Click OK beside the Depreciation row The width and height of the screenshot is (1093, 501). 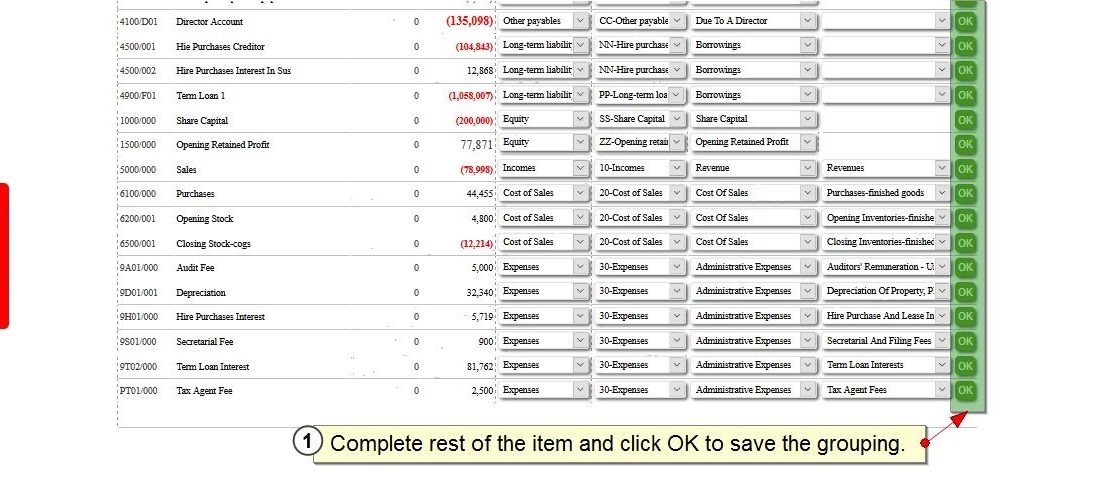(x=965, y=292)
